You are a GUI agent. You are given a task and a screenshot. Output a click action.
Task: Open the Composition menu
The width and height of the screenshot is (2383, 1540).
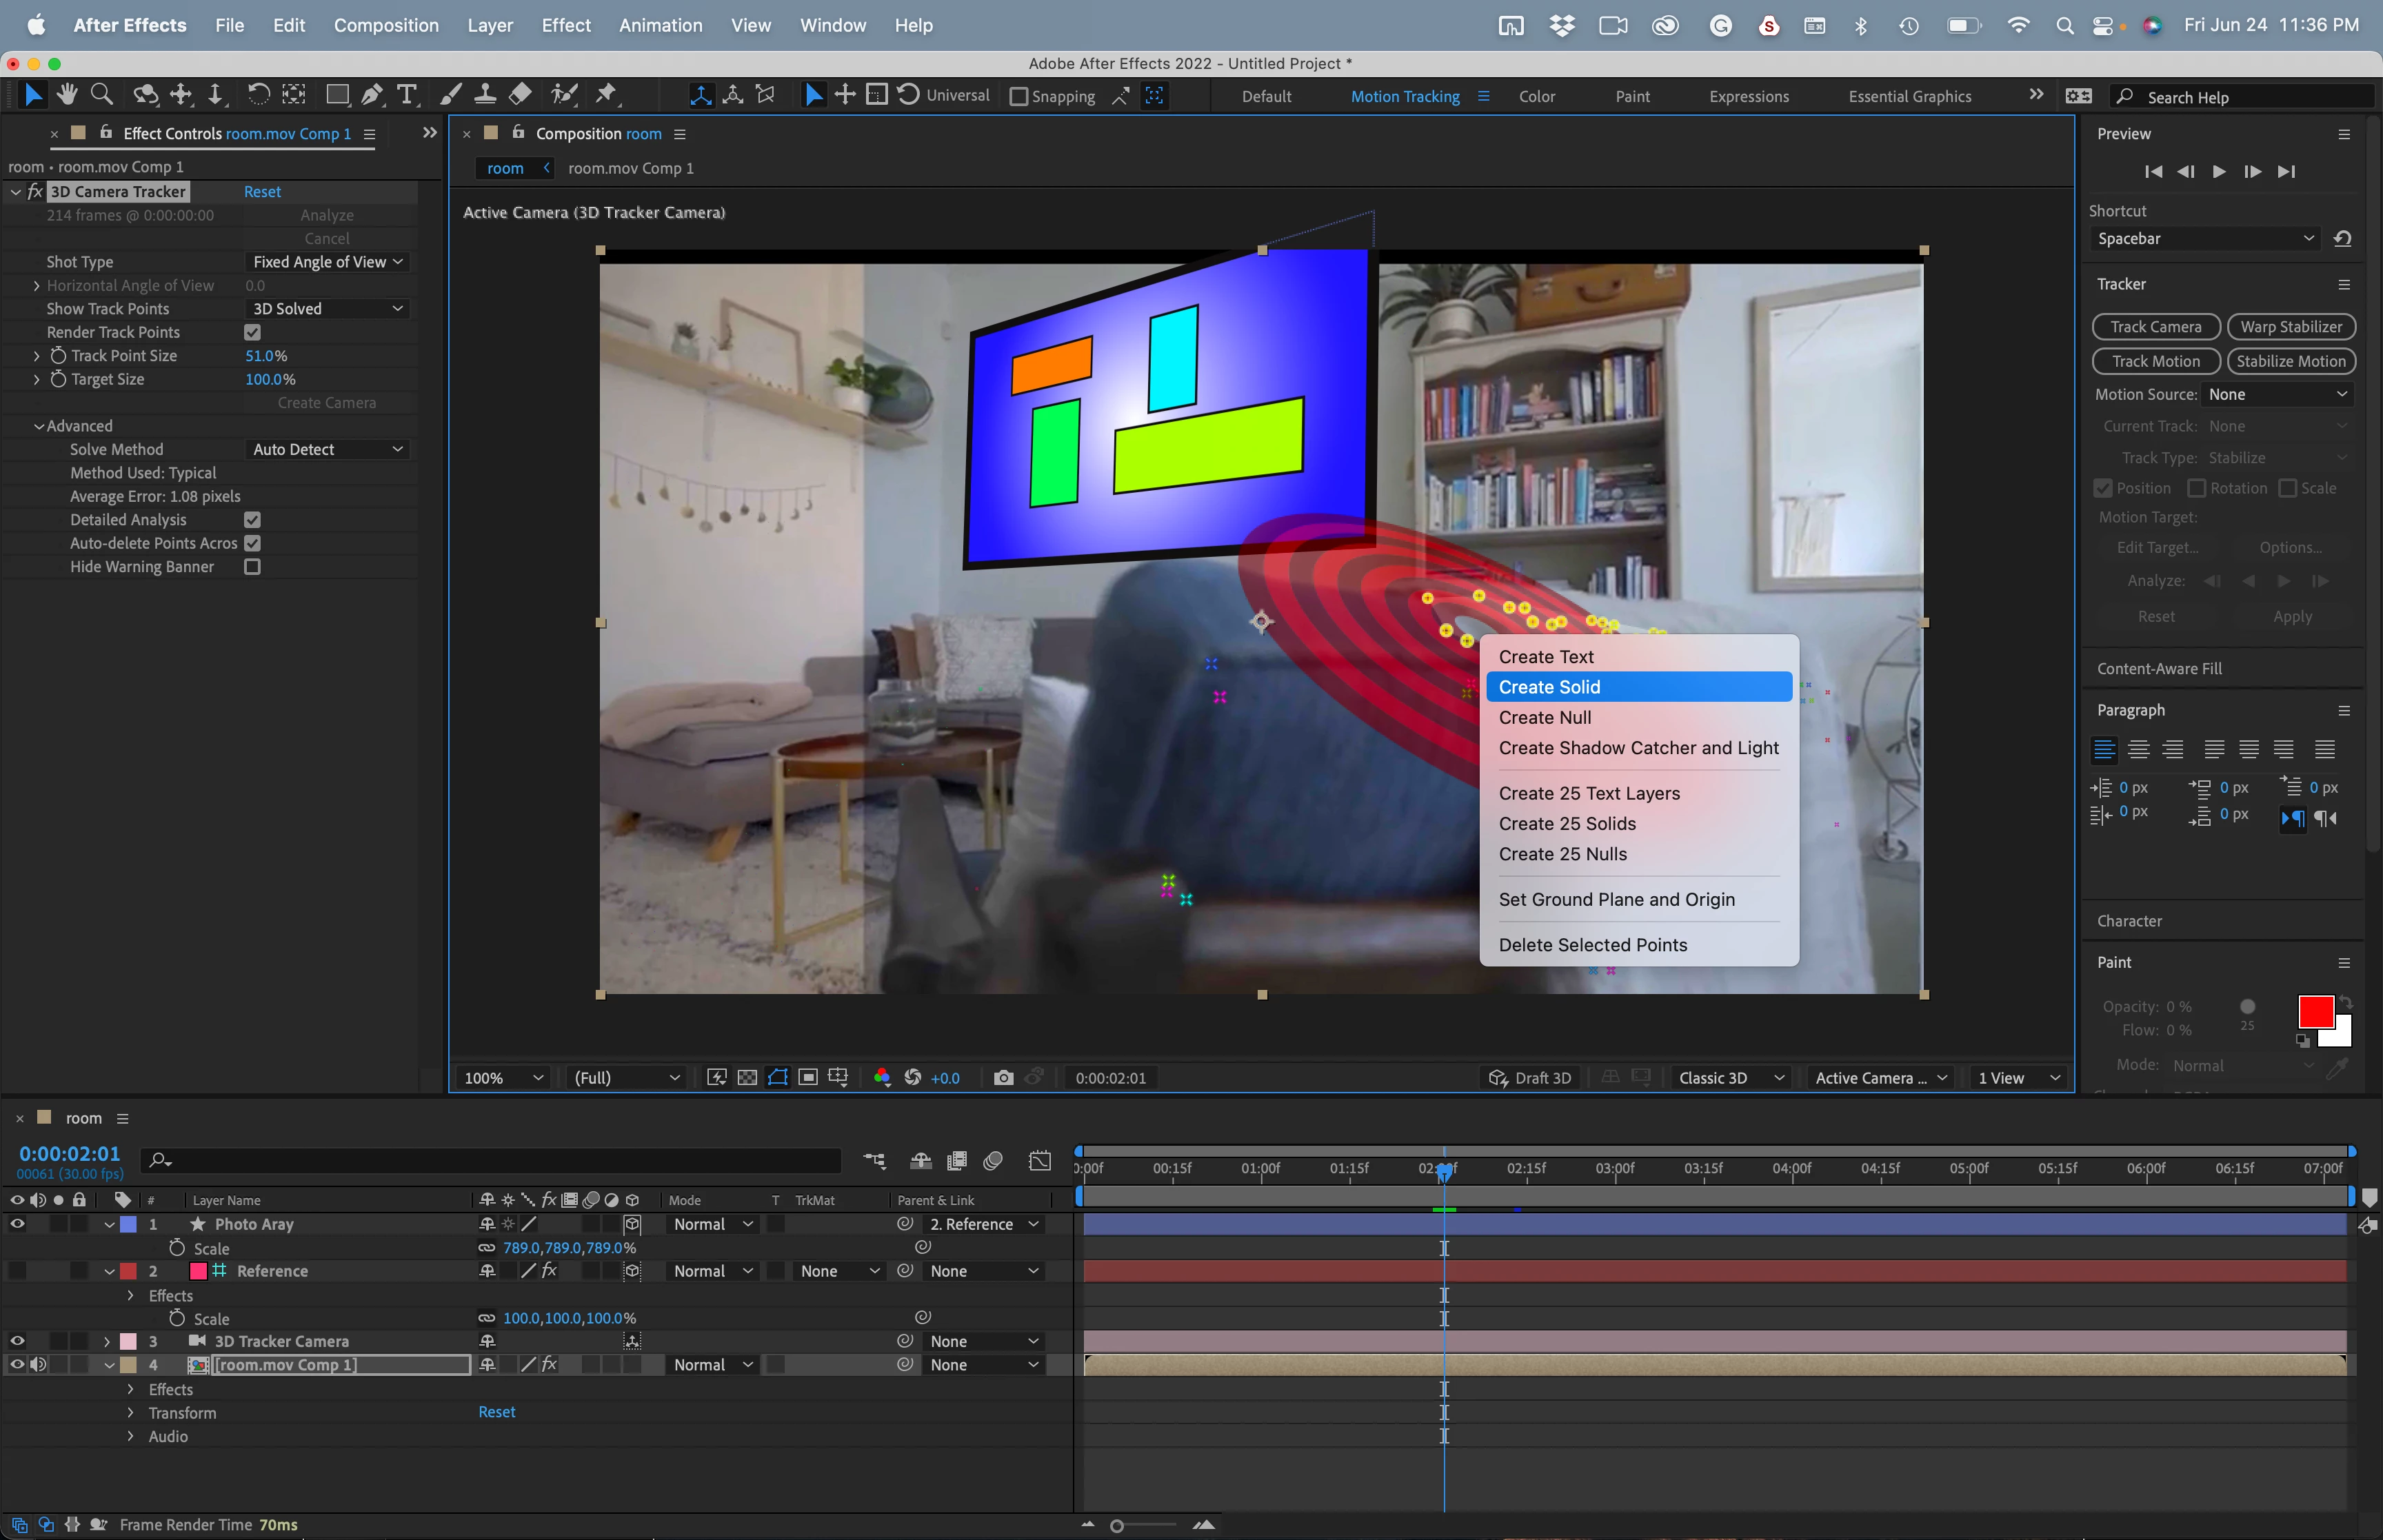386,25
